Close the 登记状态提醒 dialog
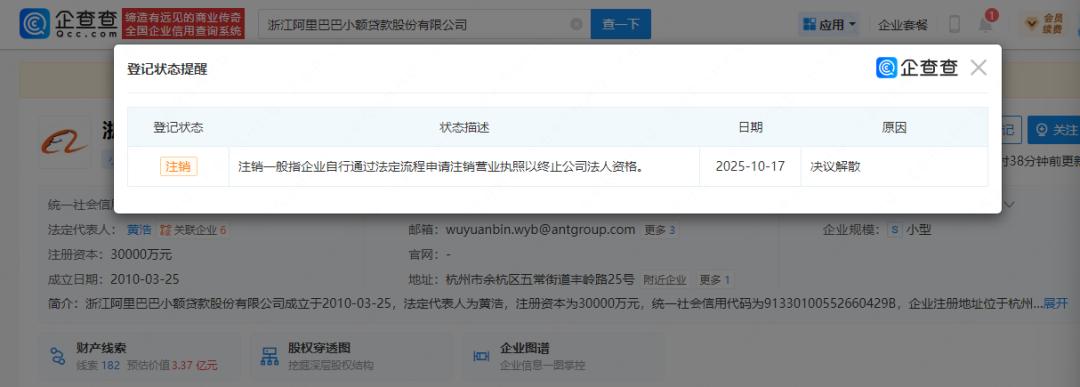This screenshot has height=387, width=1080. click(x=978, y=67)
